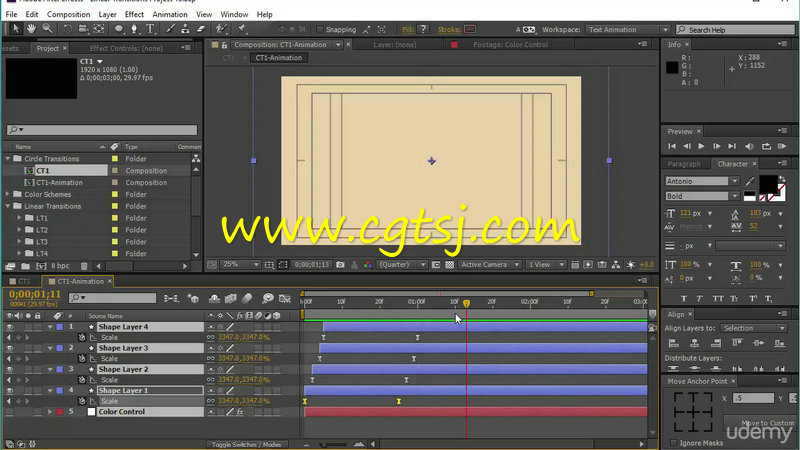Tick the Ignore Masks checkbox
This screenshot has height=450, width=800.
[673, 442]
